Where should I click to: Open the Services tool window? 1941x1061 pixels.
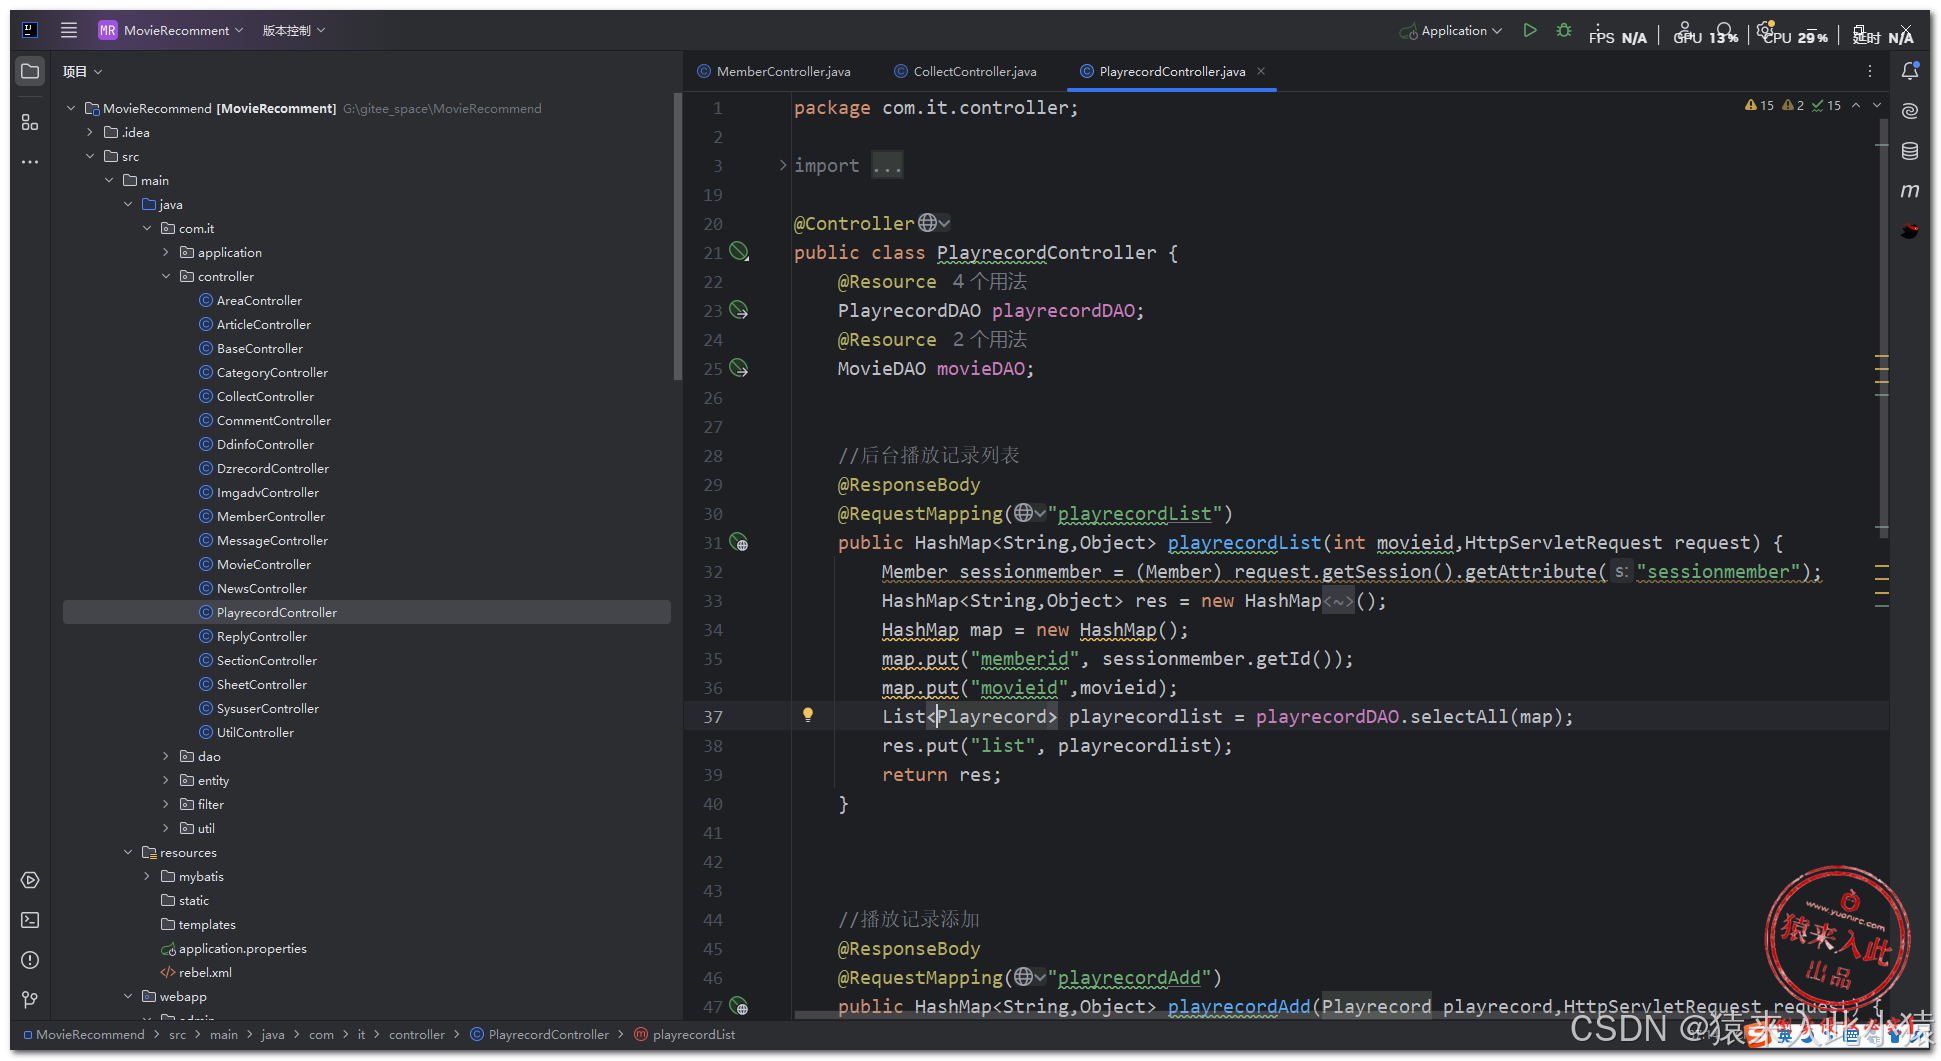(x=30, y=880)
